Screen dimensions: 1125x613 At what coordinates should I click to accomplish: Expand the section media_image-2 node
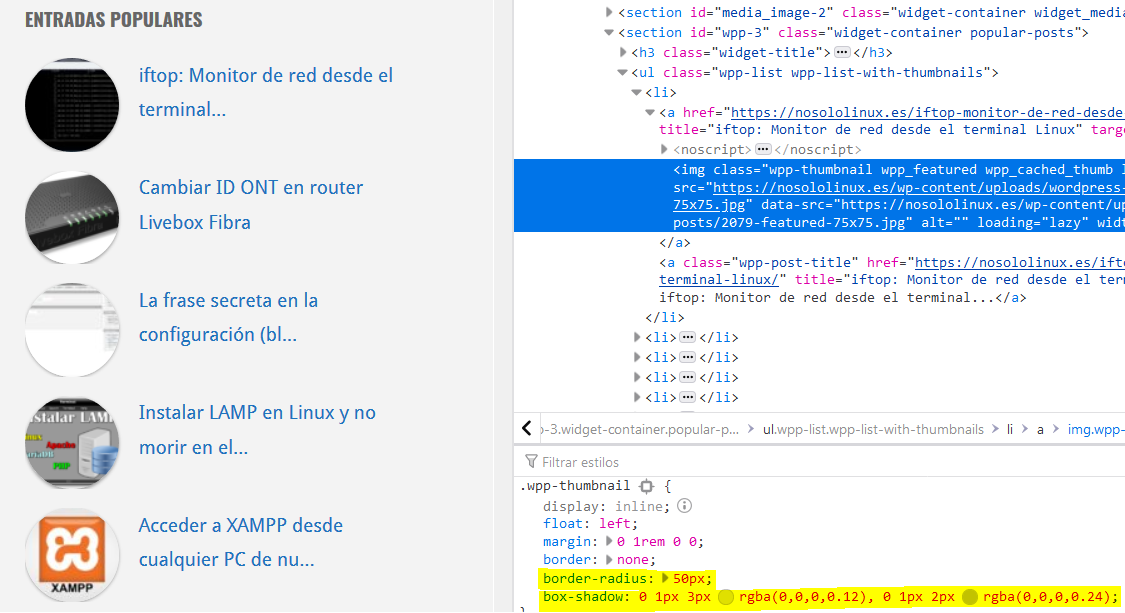[x=609, y=13]
